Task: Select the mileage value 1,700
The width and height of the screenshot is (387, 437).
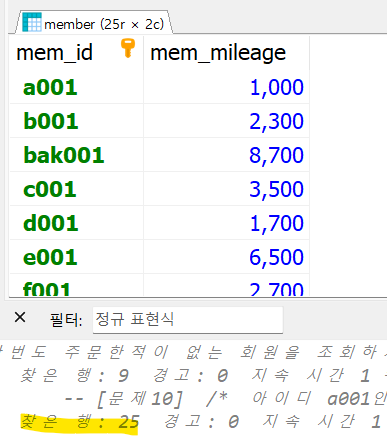Action: click(x=226, y=223)
